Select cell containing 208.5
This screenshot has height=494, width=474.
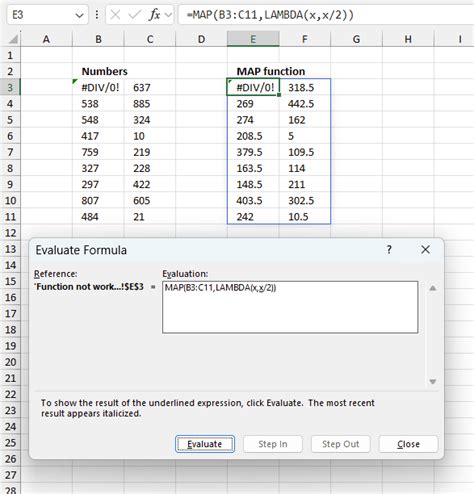coord(253,136)
